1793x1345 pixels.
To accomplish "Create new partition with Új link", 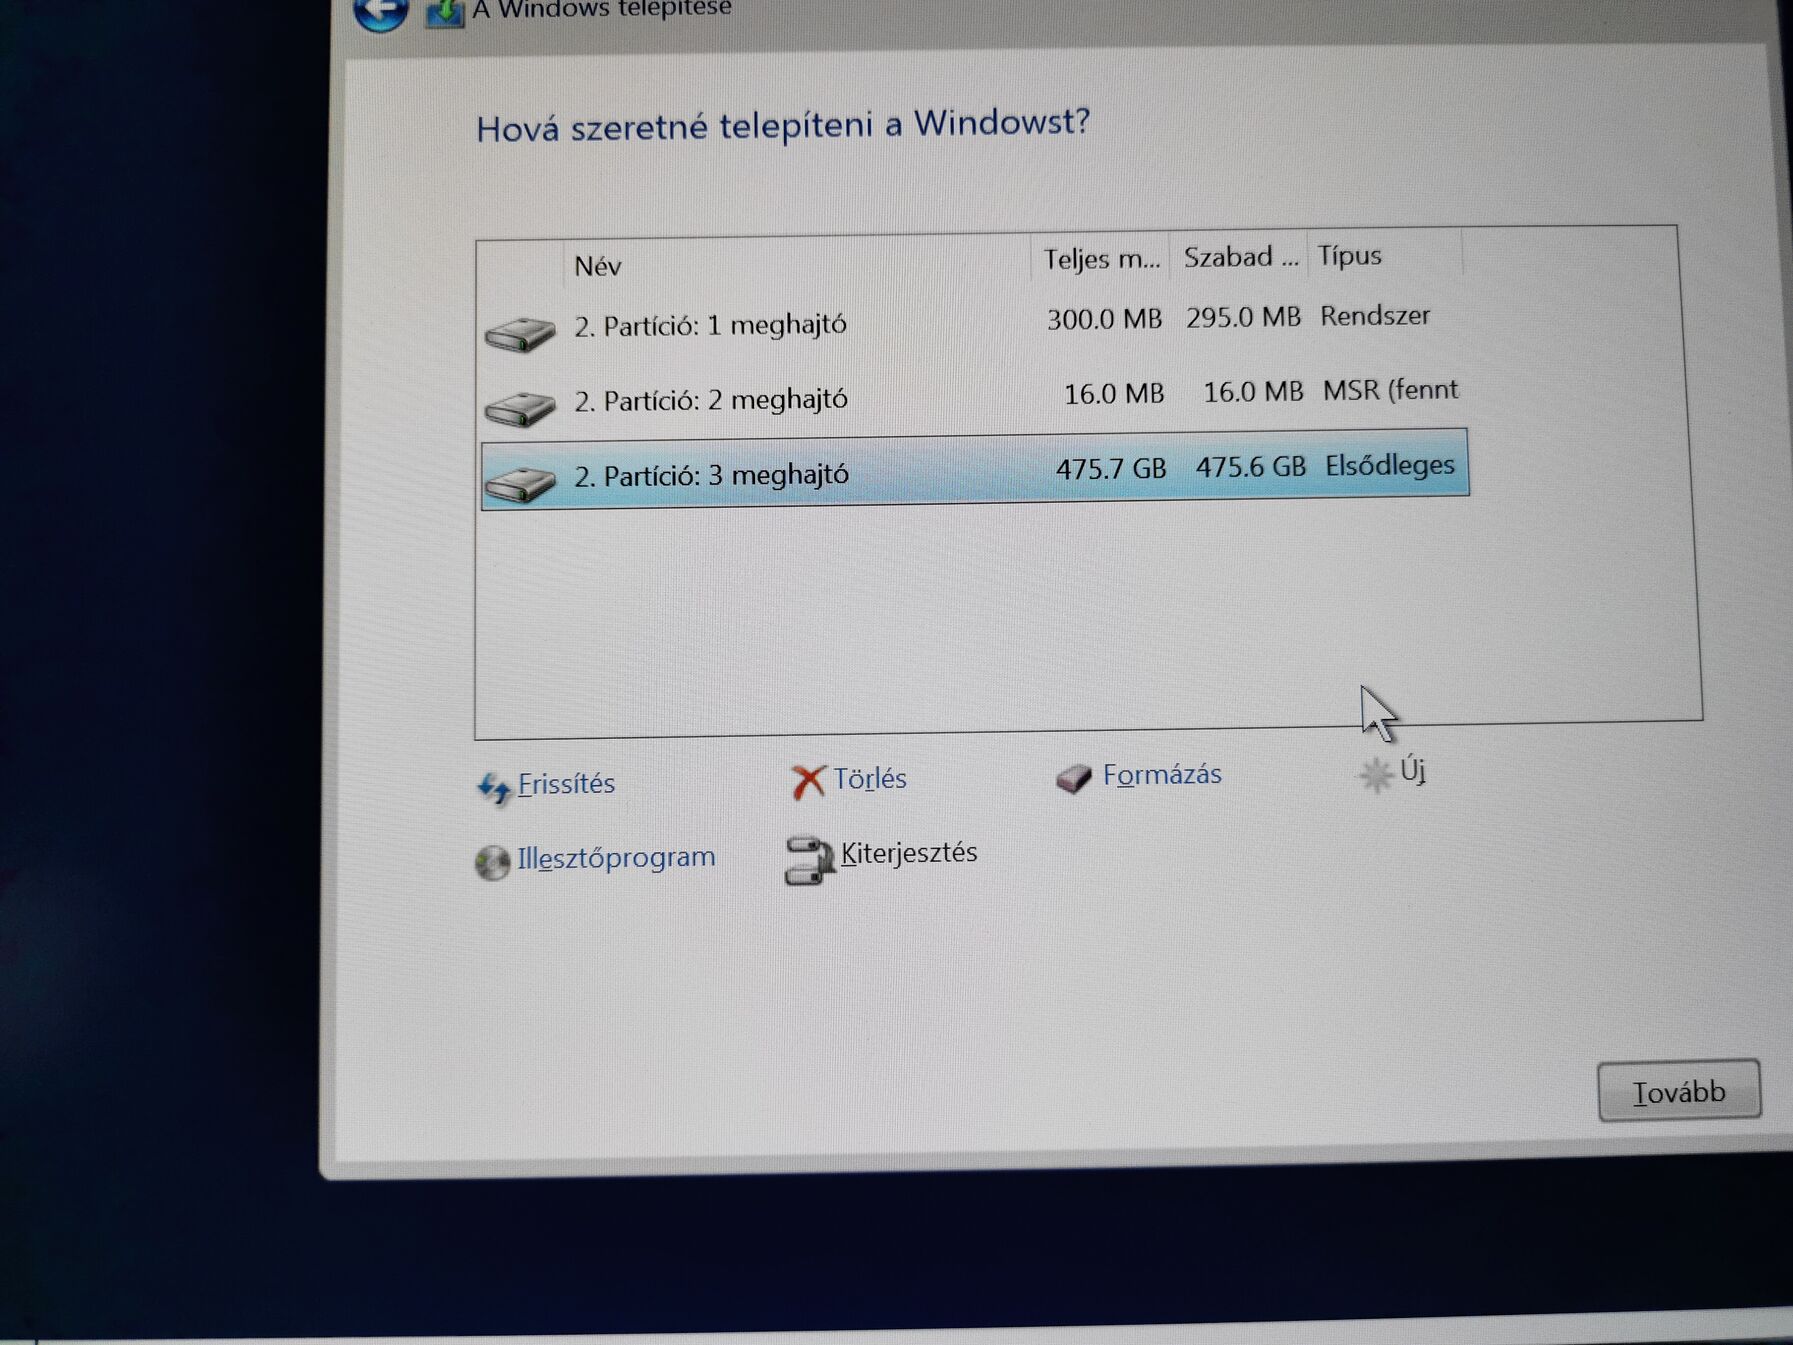I will [x=1413, y=771].
